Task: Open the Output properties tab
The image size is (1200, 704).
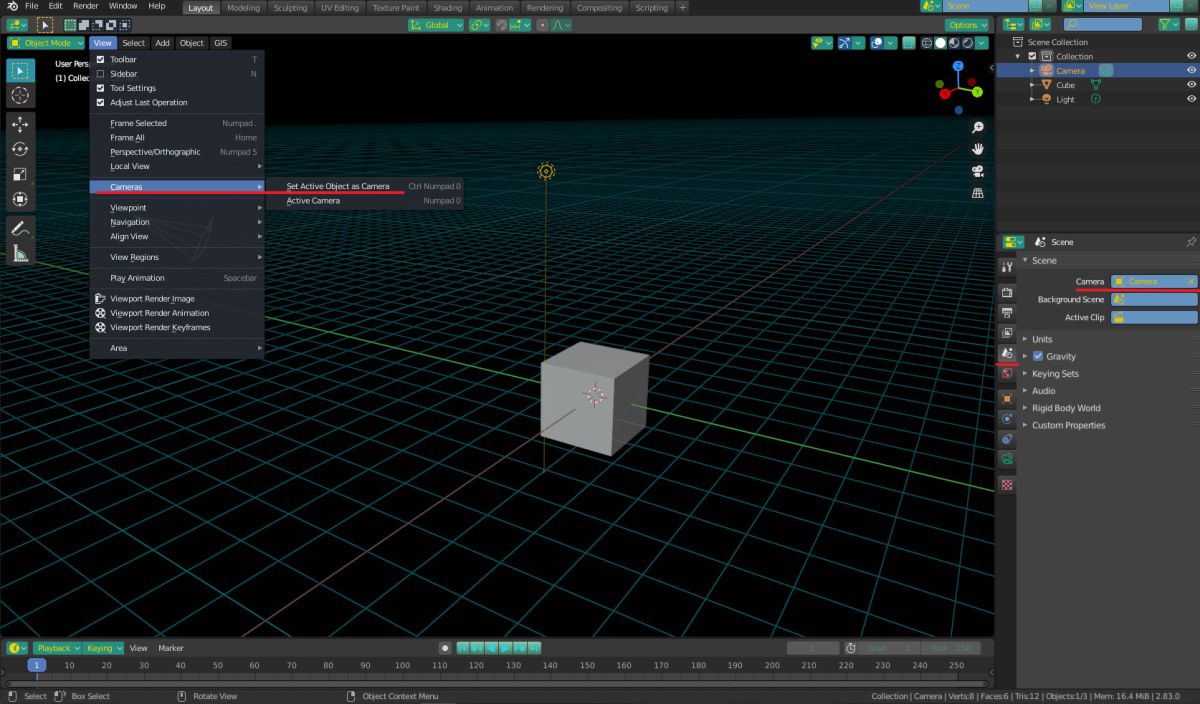Action: 1007,313
